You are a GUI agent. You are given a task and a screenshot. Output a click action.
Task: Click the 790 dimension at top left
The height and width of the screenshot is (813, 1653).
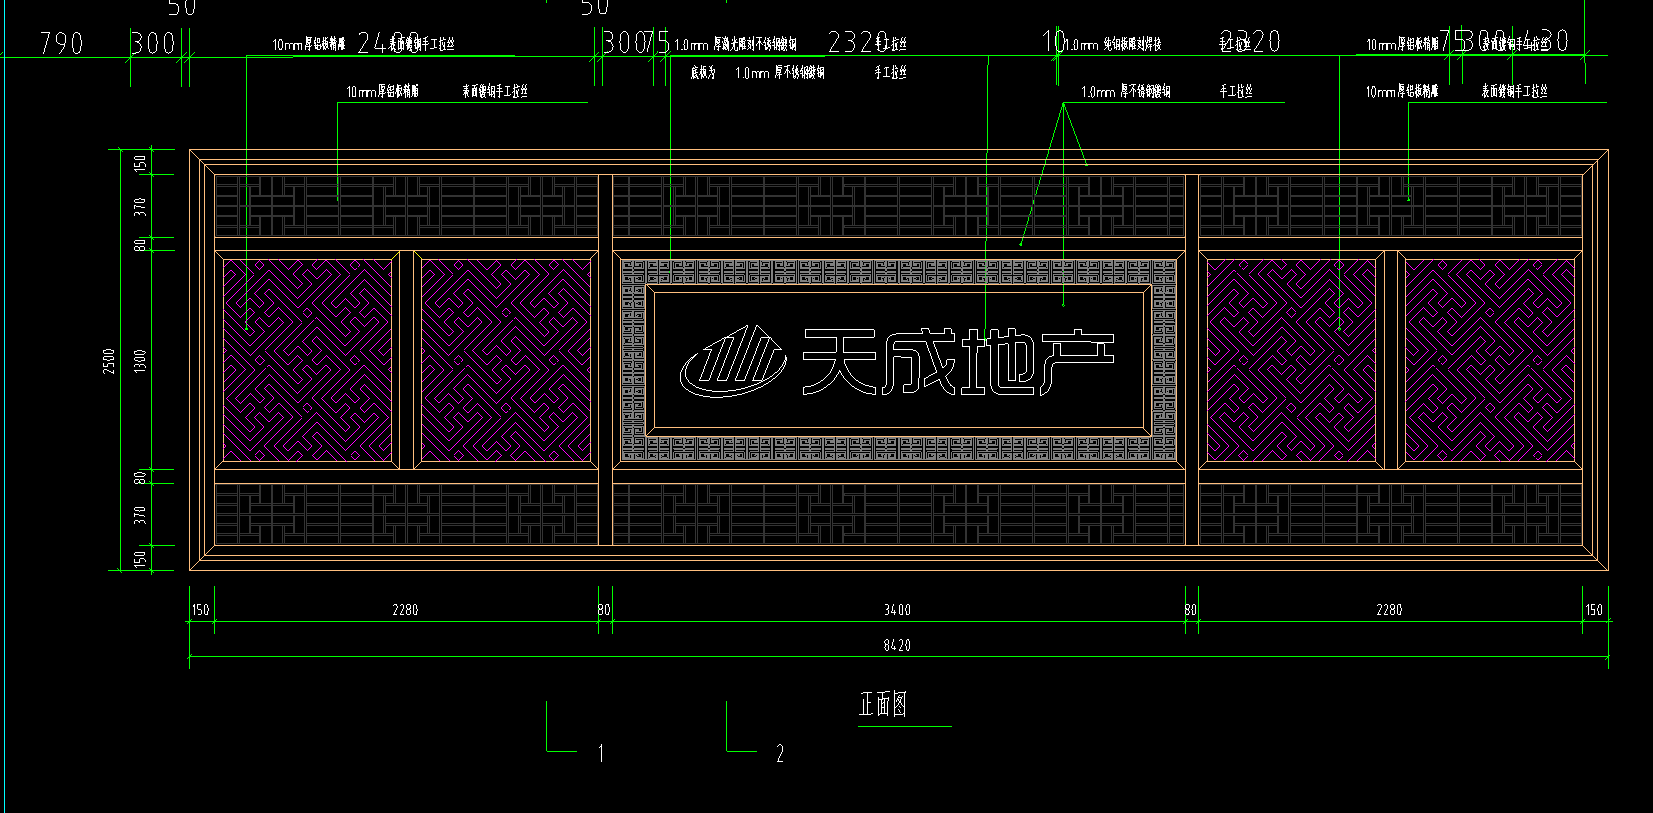pos(61,43)
